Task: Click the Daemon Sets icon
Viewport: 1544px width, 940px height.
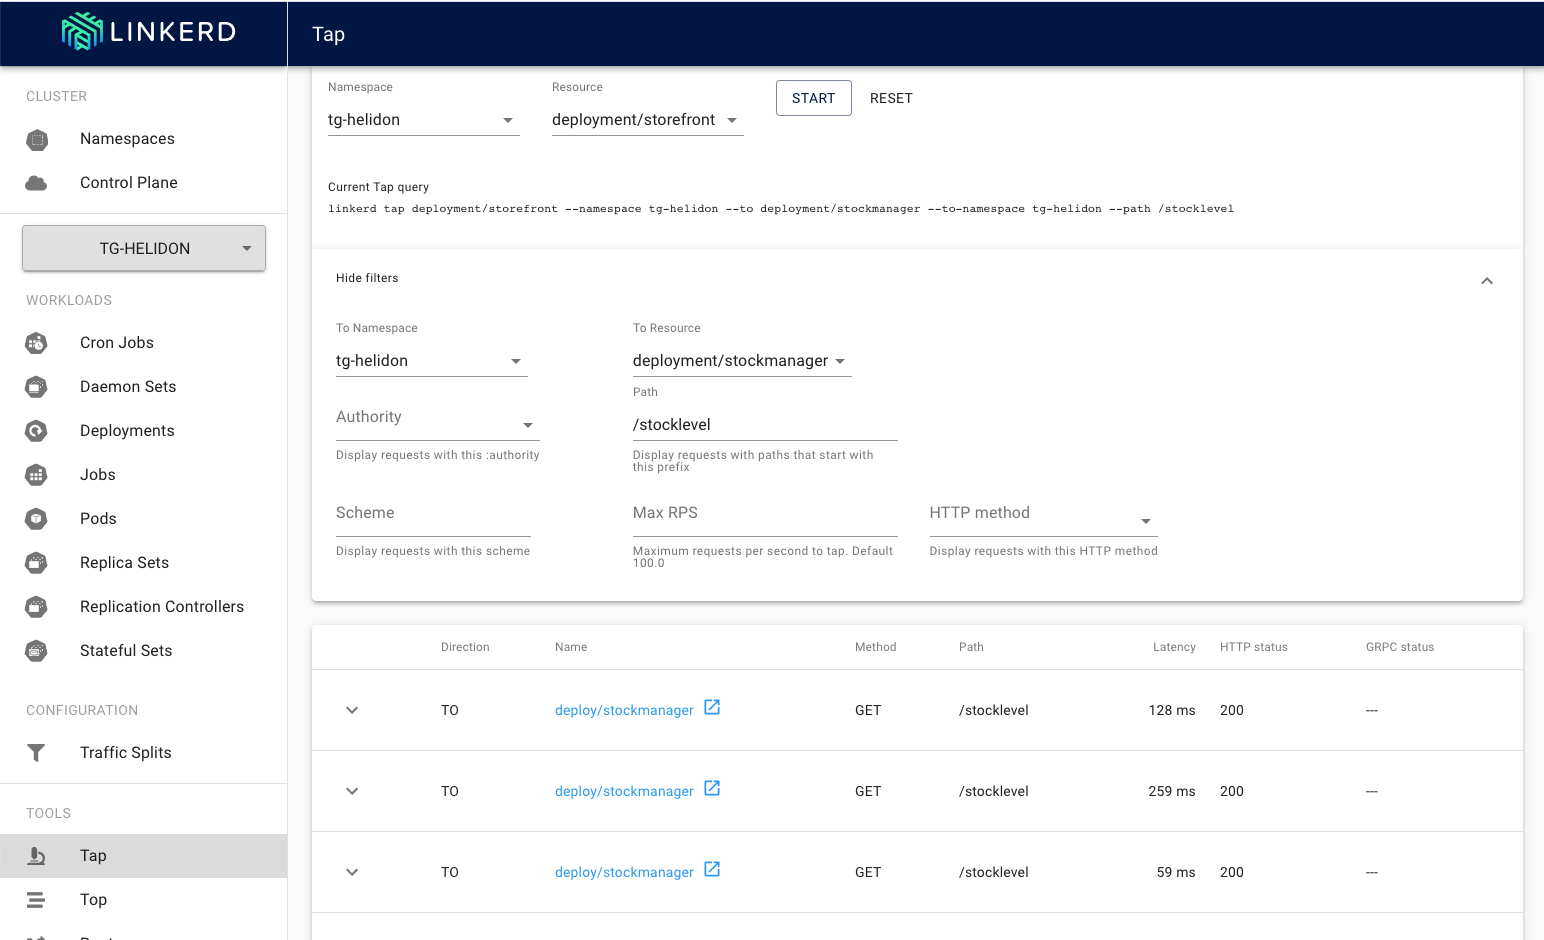Action: 37,387
